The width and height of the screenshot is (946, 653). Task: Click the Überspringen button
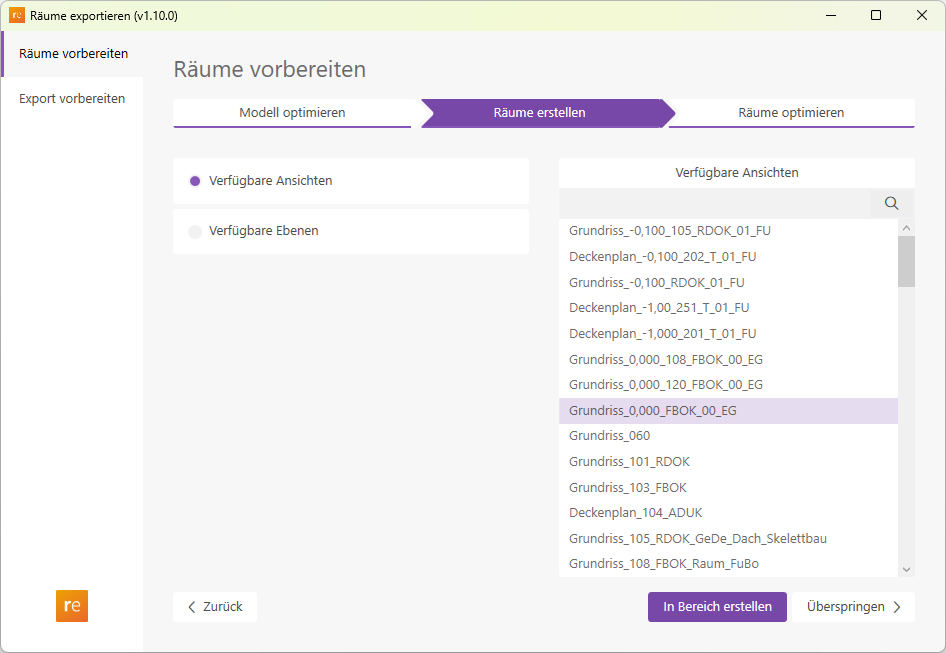(855, 606)
